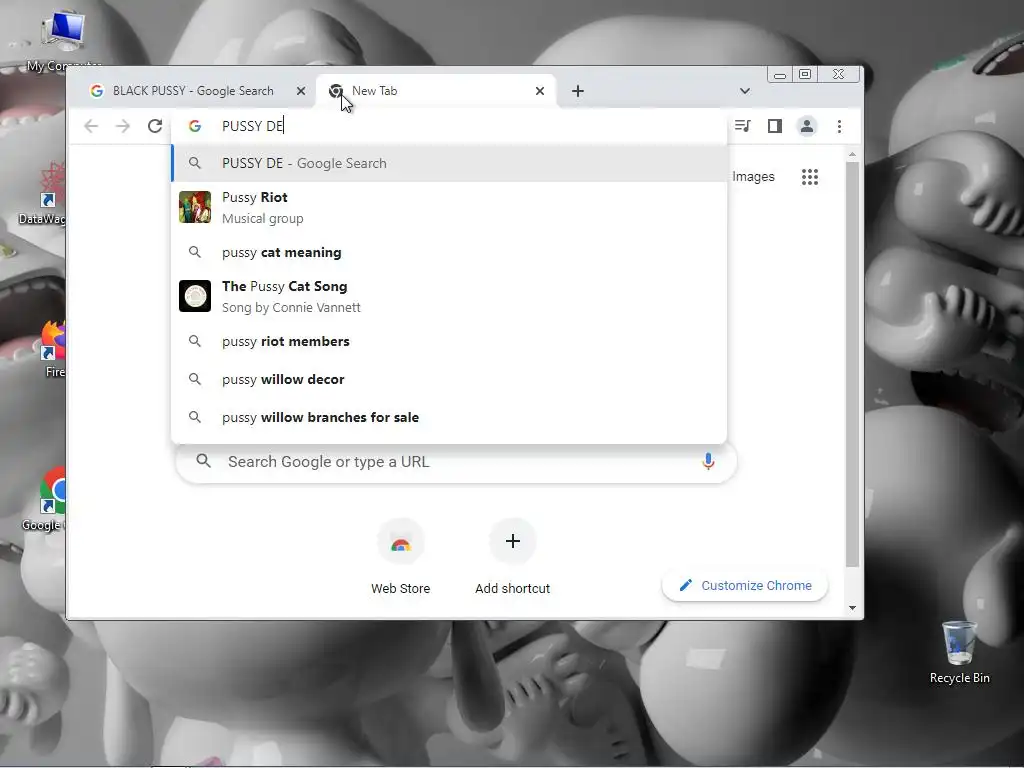1024x768 pixels.
Task: Choose the 'riot members' suggestion
Action: click(449, 341)
